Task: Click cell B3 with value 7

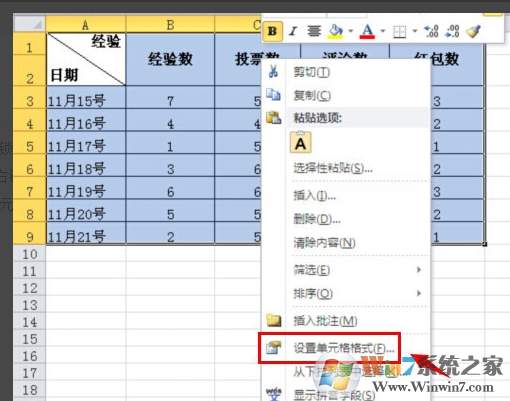Action: click(170, 98)
